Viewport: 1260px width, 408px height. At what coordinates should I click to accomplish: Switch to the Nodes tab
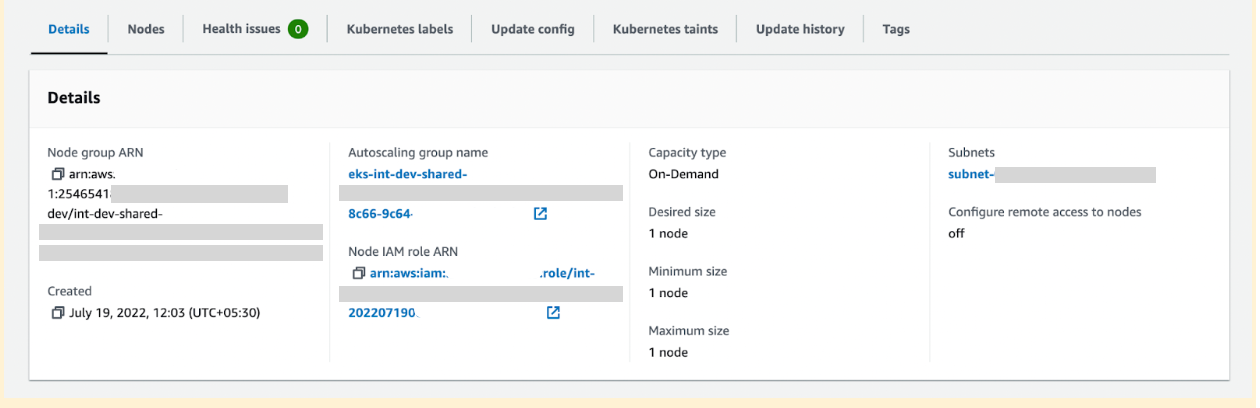point(146,29)
